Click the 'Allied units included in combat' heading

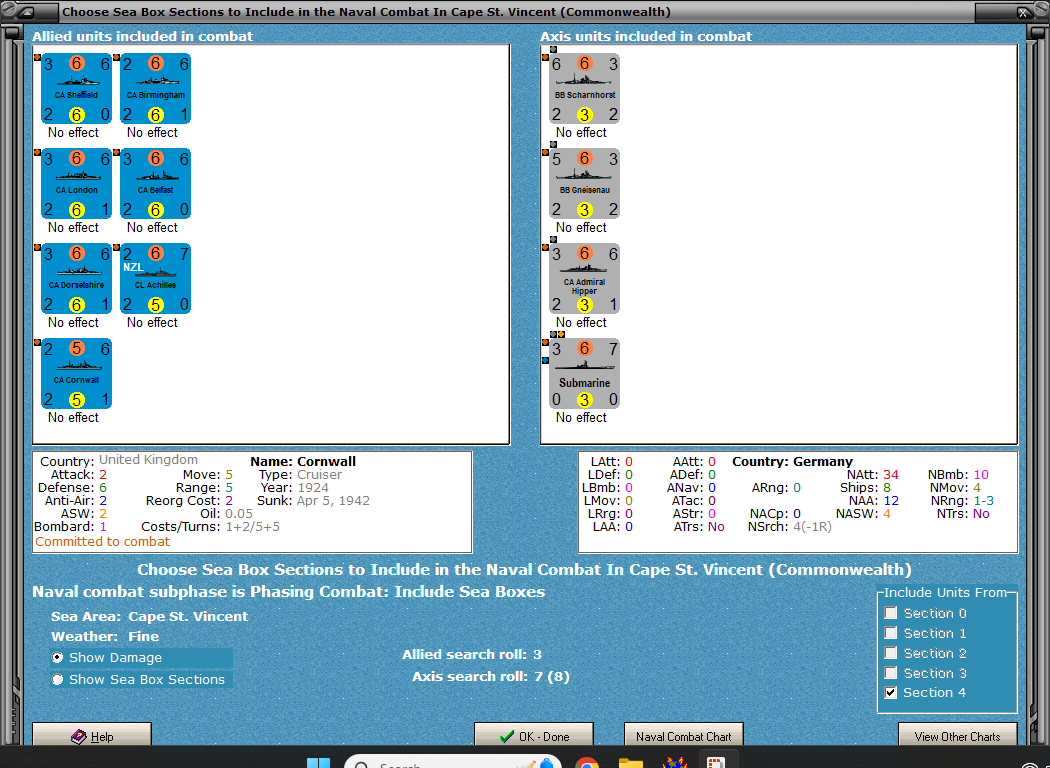[143, 37]
